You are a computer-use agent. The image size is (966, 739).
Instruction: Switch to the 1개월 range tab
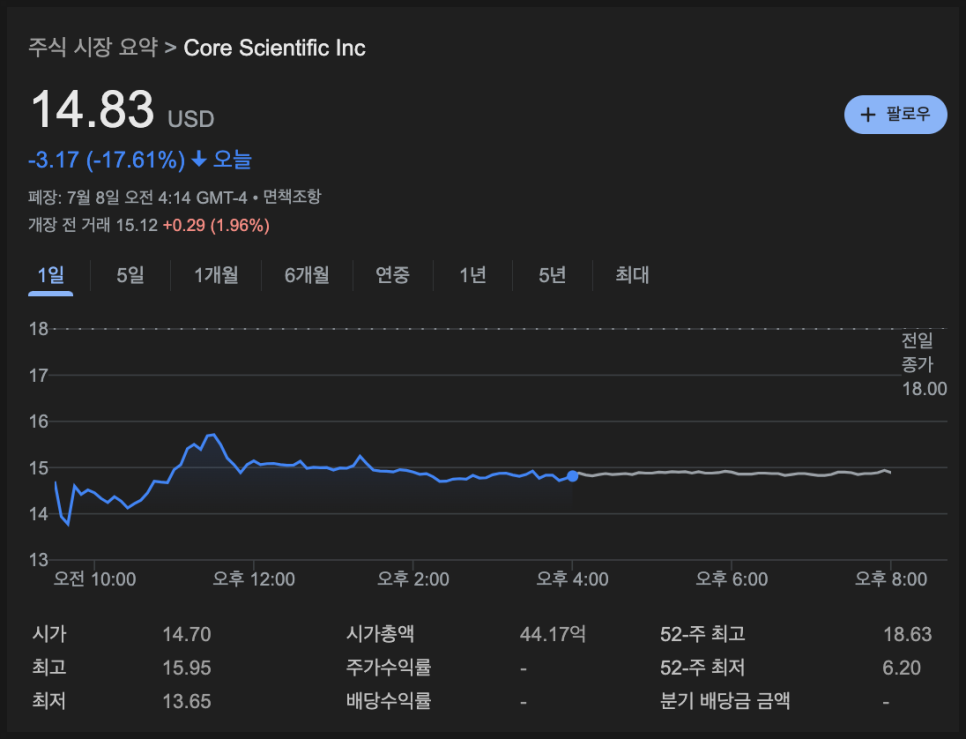tap(216, 275)
